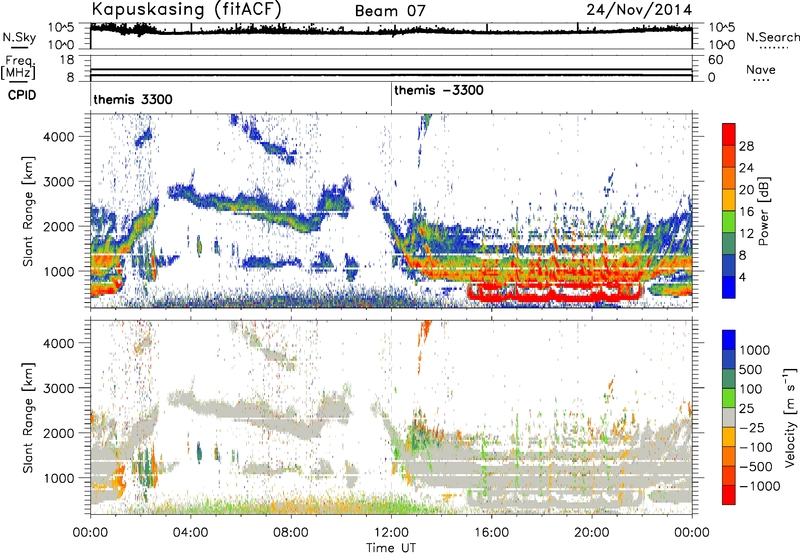Click the '04:00' time axis label
Viewport: 800px width, 554px height.
pyautogui.click(x=190, y=533)
